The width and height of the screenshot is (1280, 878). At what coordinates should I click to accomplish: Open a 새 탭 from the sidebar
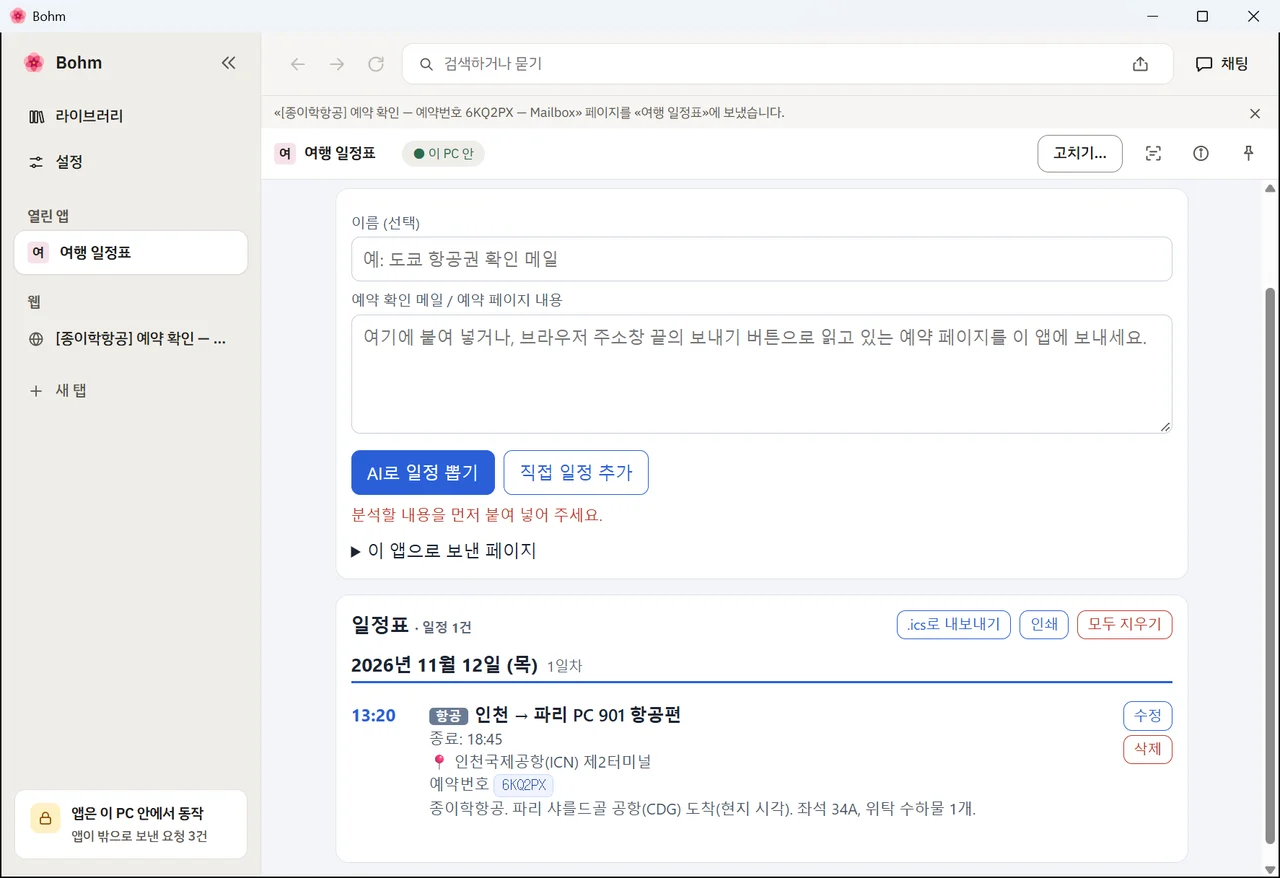click(130, 390)
